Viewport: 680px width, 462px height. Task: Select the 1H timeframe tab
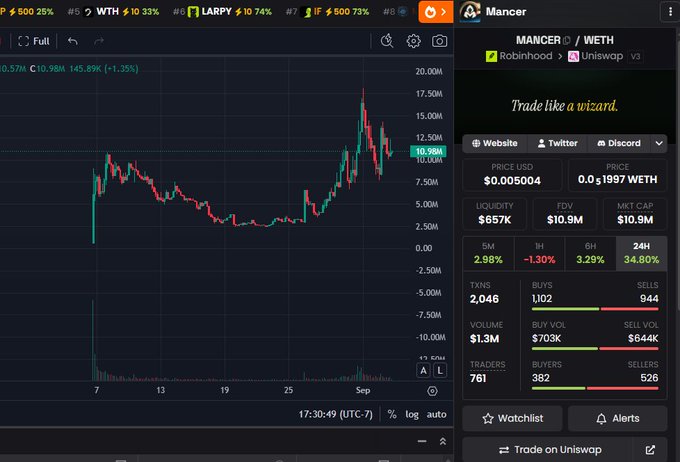[539, 253]
